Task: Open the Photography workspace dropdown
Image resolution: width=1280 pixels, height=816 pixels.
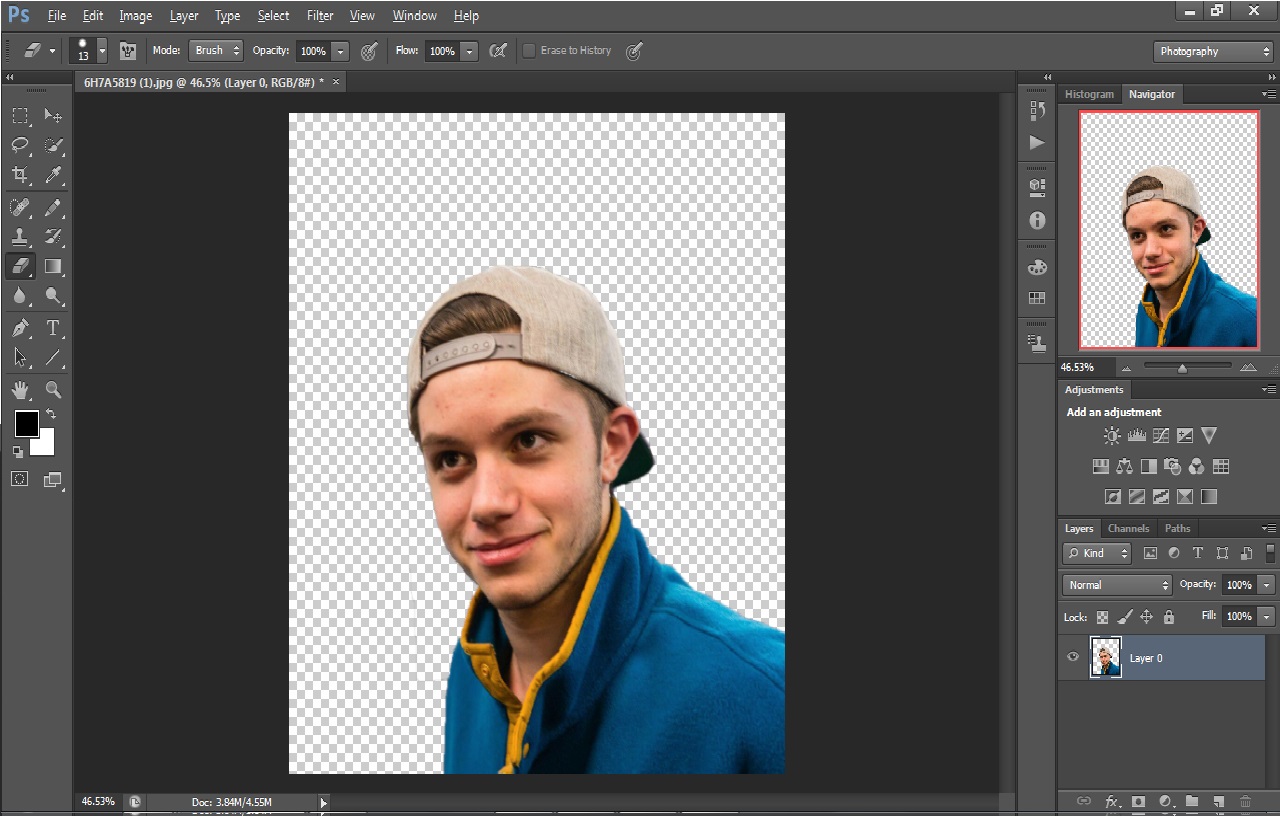Action: 1213,51
